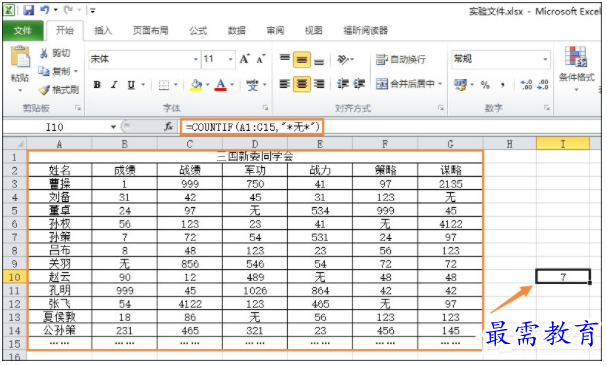Click the phonetic guide 文 icon
The image size is (607, 365).
pos(252,85)
